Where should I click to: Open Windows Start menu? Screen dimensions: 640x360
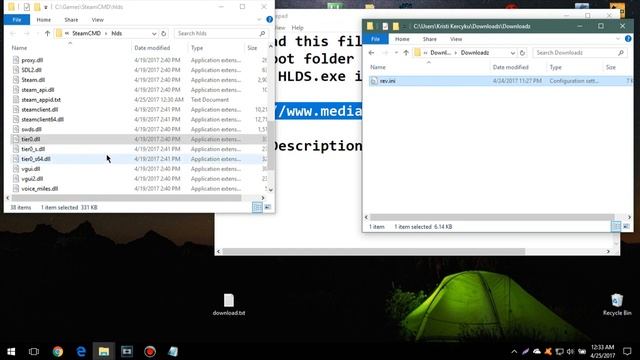[11, 351]
